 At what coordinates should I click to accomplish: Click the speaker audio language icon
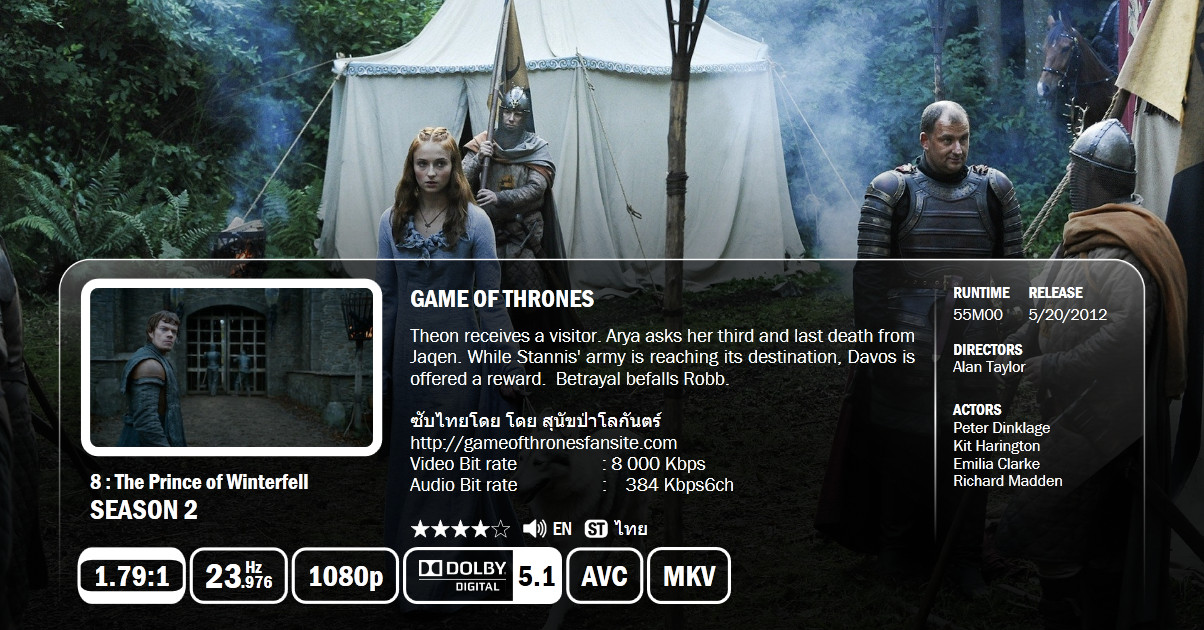point(535,528)
